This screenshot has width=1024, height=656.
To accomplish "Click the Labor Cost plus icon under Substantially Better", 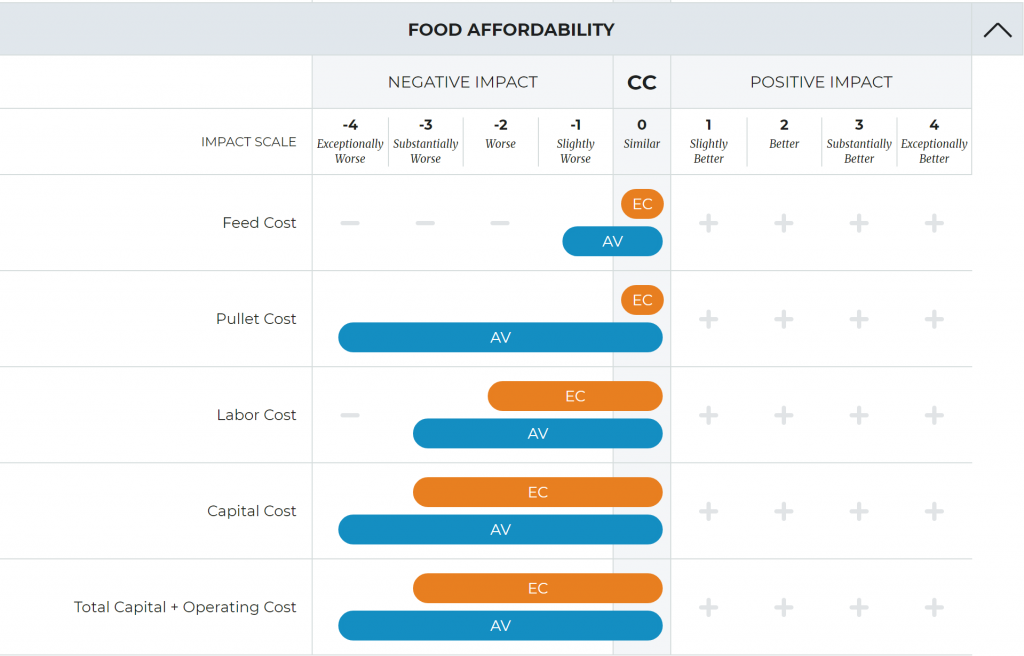I will 859,415.
